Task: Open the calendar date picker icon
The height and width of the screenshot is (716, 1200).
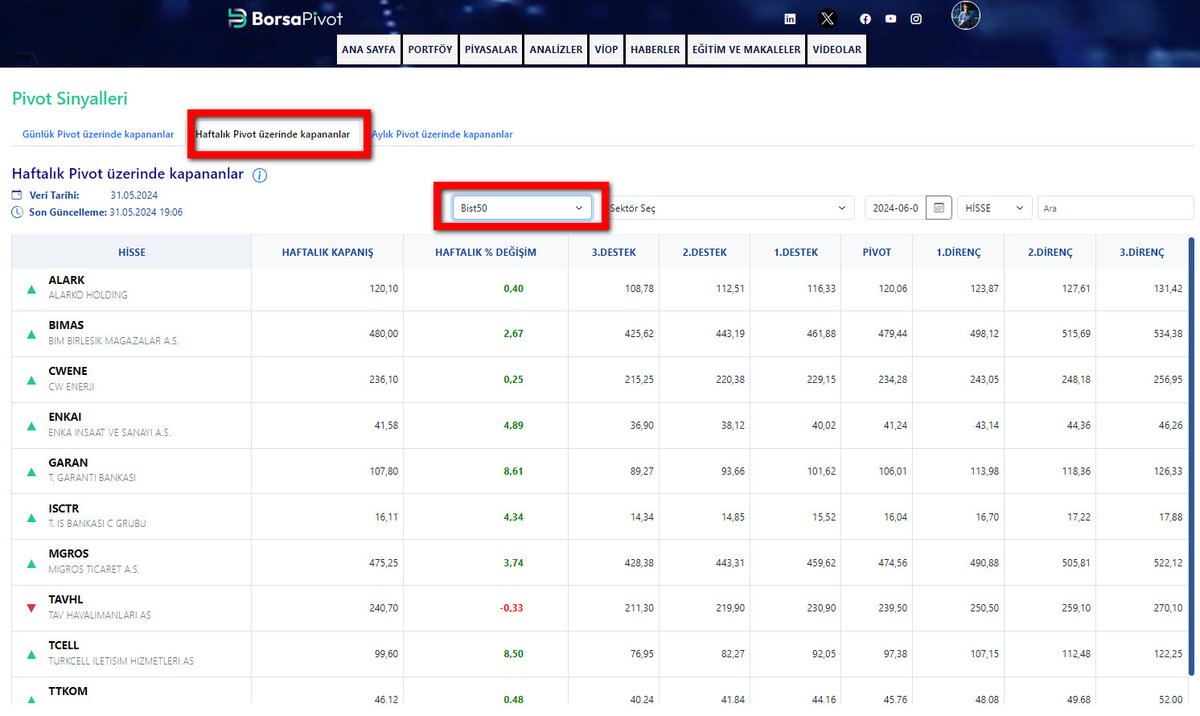Action: tap(938, 208)
